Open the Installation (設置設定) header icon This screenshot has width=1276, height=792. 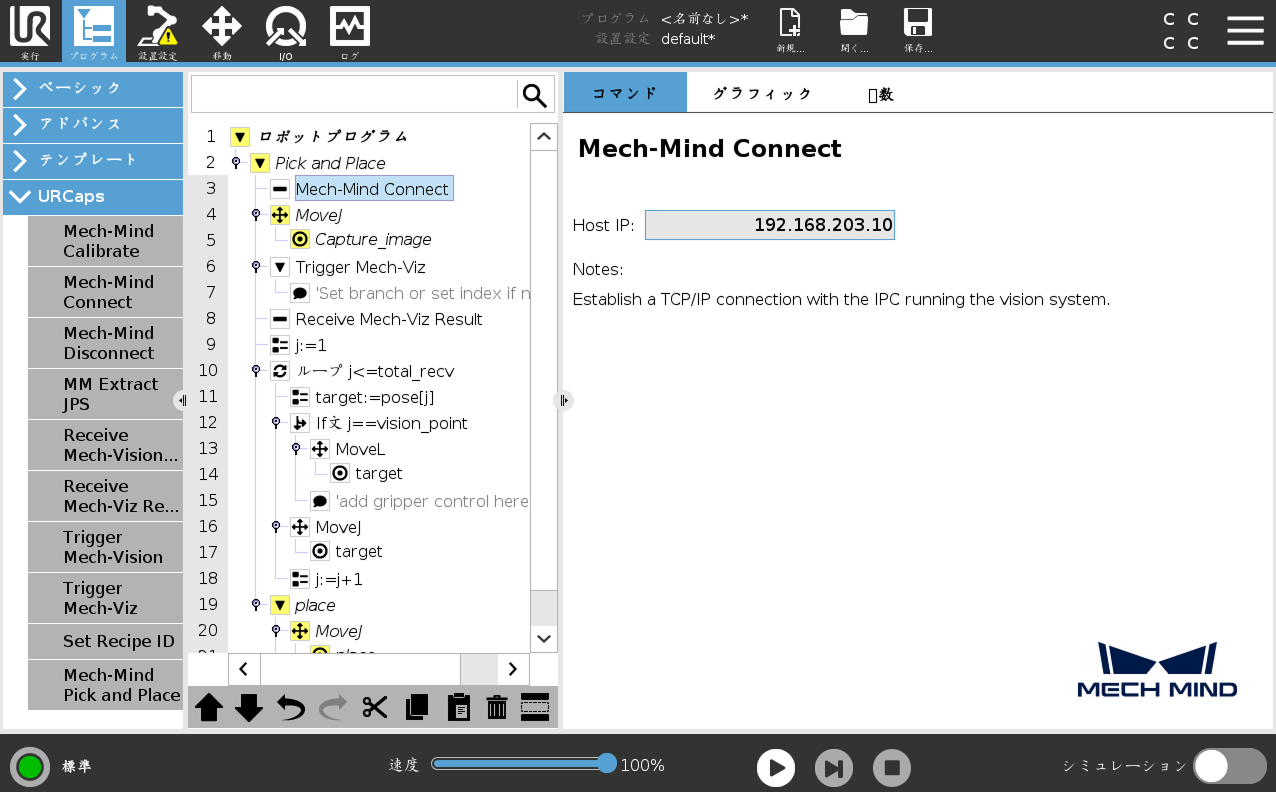coord(158,32)
